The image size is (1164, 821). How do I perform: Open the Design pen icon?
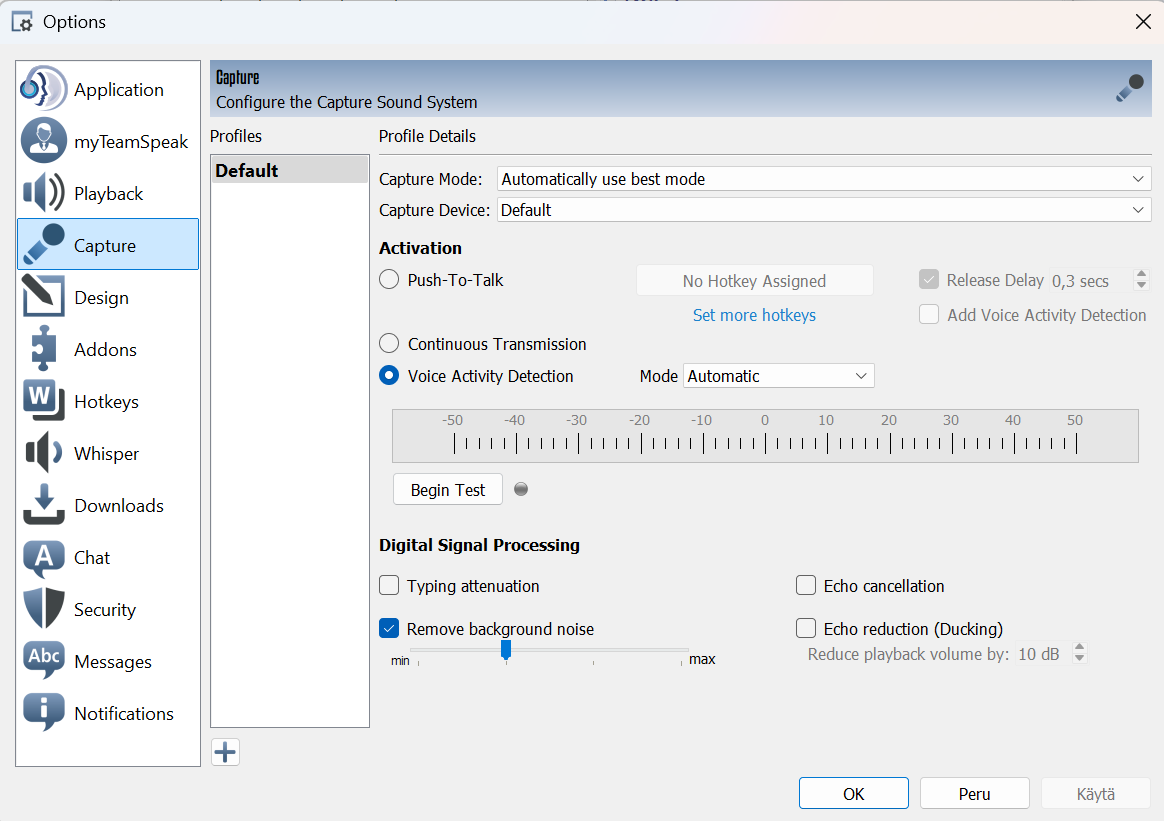[x=43, y=296]
